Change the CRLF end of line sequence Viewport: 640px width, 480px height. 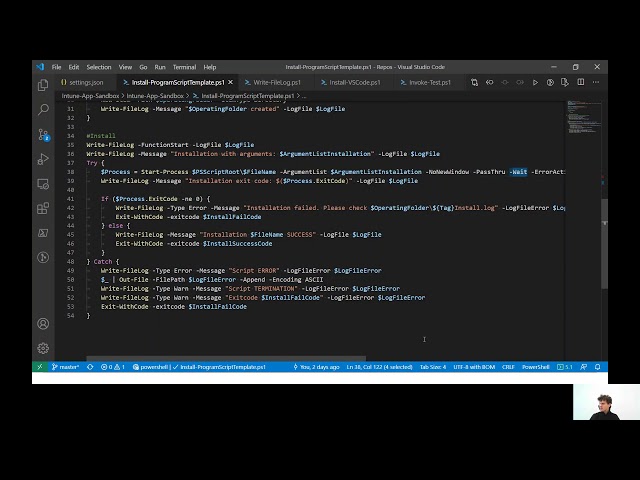(508, 367)
